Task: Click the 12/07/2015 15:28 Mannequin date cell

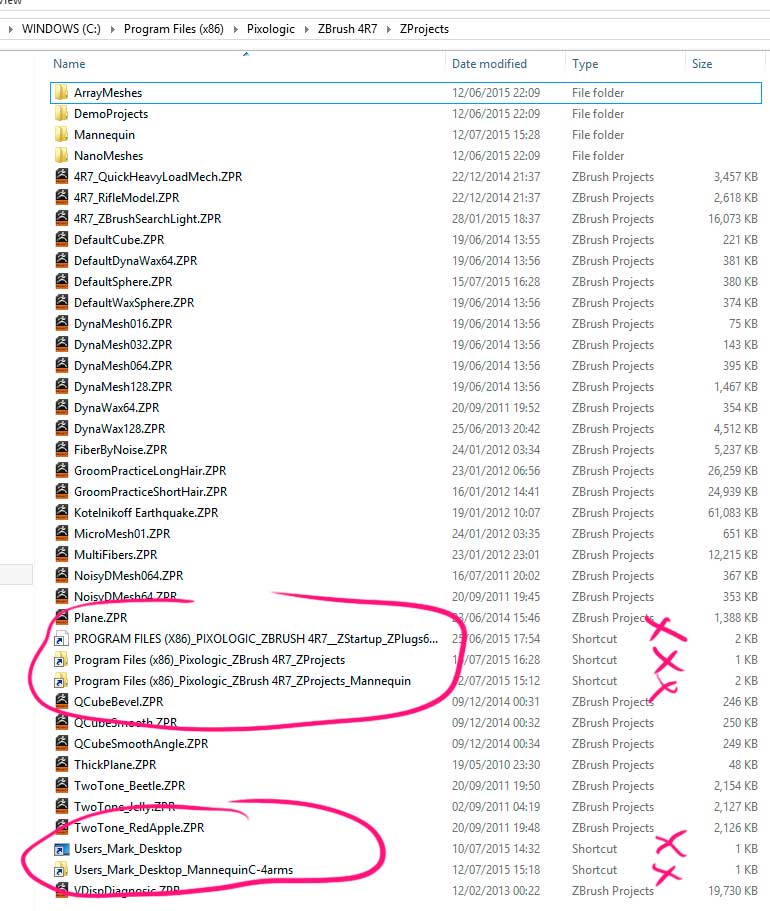Action: coord(496,134)
